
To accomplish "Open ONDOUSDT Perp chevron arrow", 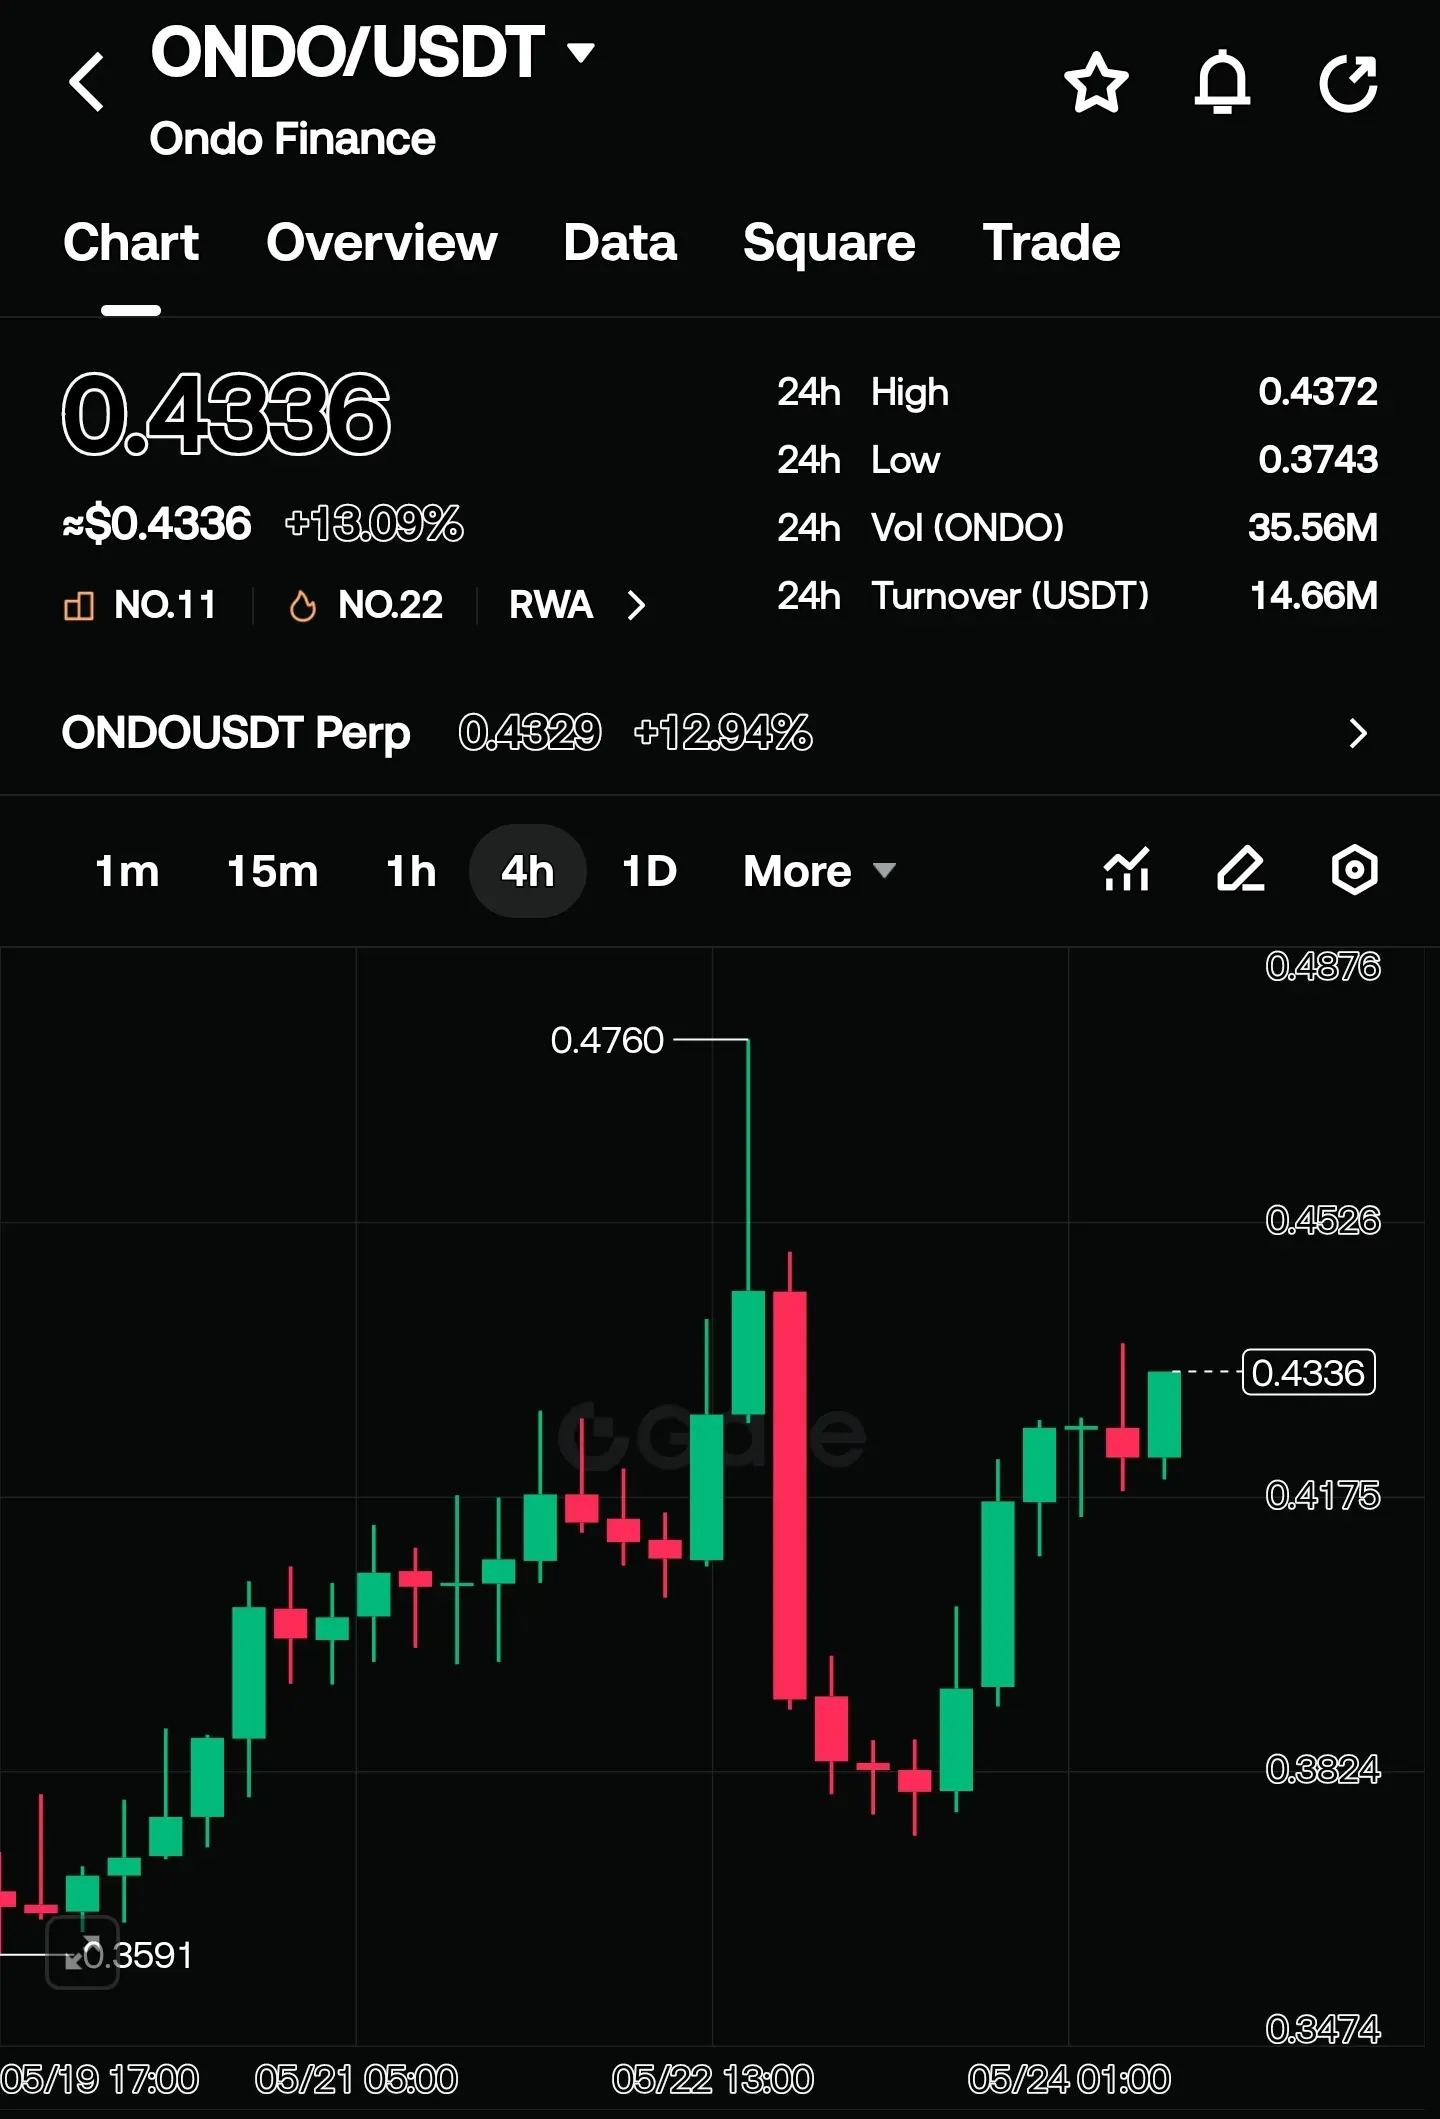I will 1357,733.
